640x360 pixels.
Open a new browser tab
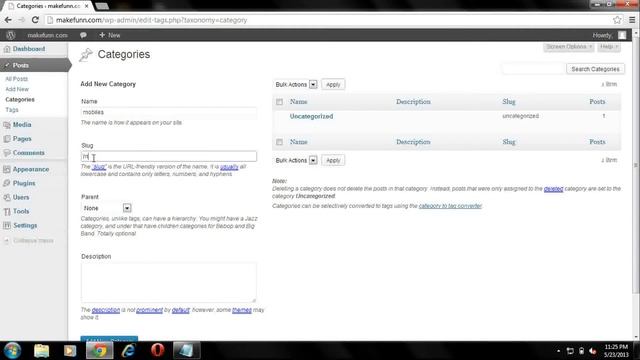pos(102,6)
